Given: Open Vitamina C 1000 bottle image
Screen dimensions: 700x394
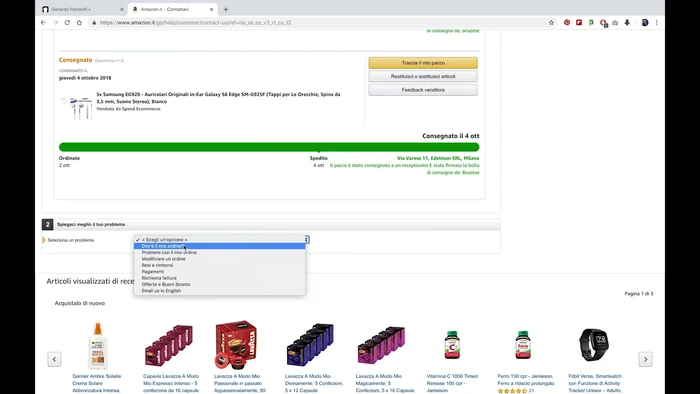Looking at the screenshot, I should point(452,344).
